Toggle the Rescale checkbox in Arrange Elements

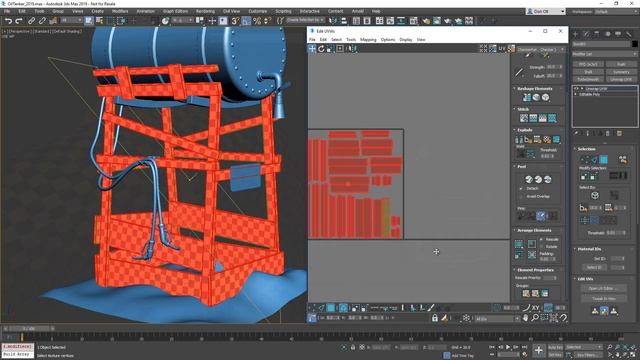click(541, 240)
